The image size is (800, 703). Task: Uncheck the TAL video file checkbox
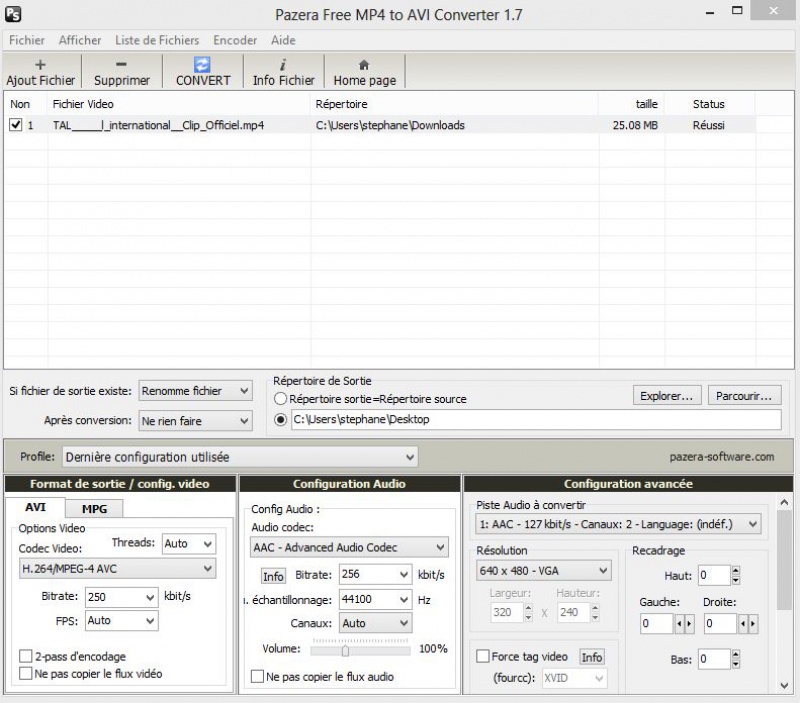(15, 126)
